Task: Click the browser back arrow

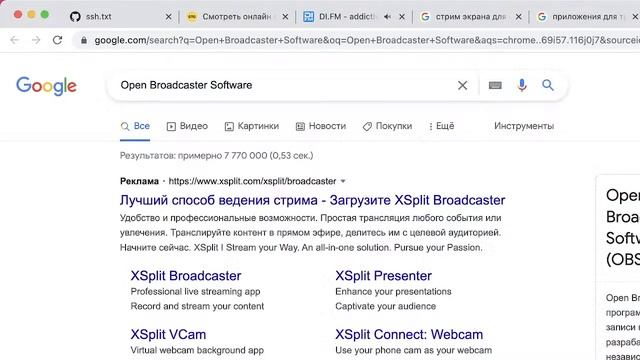Action: click(15, 40)
